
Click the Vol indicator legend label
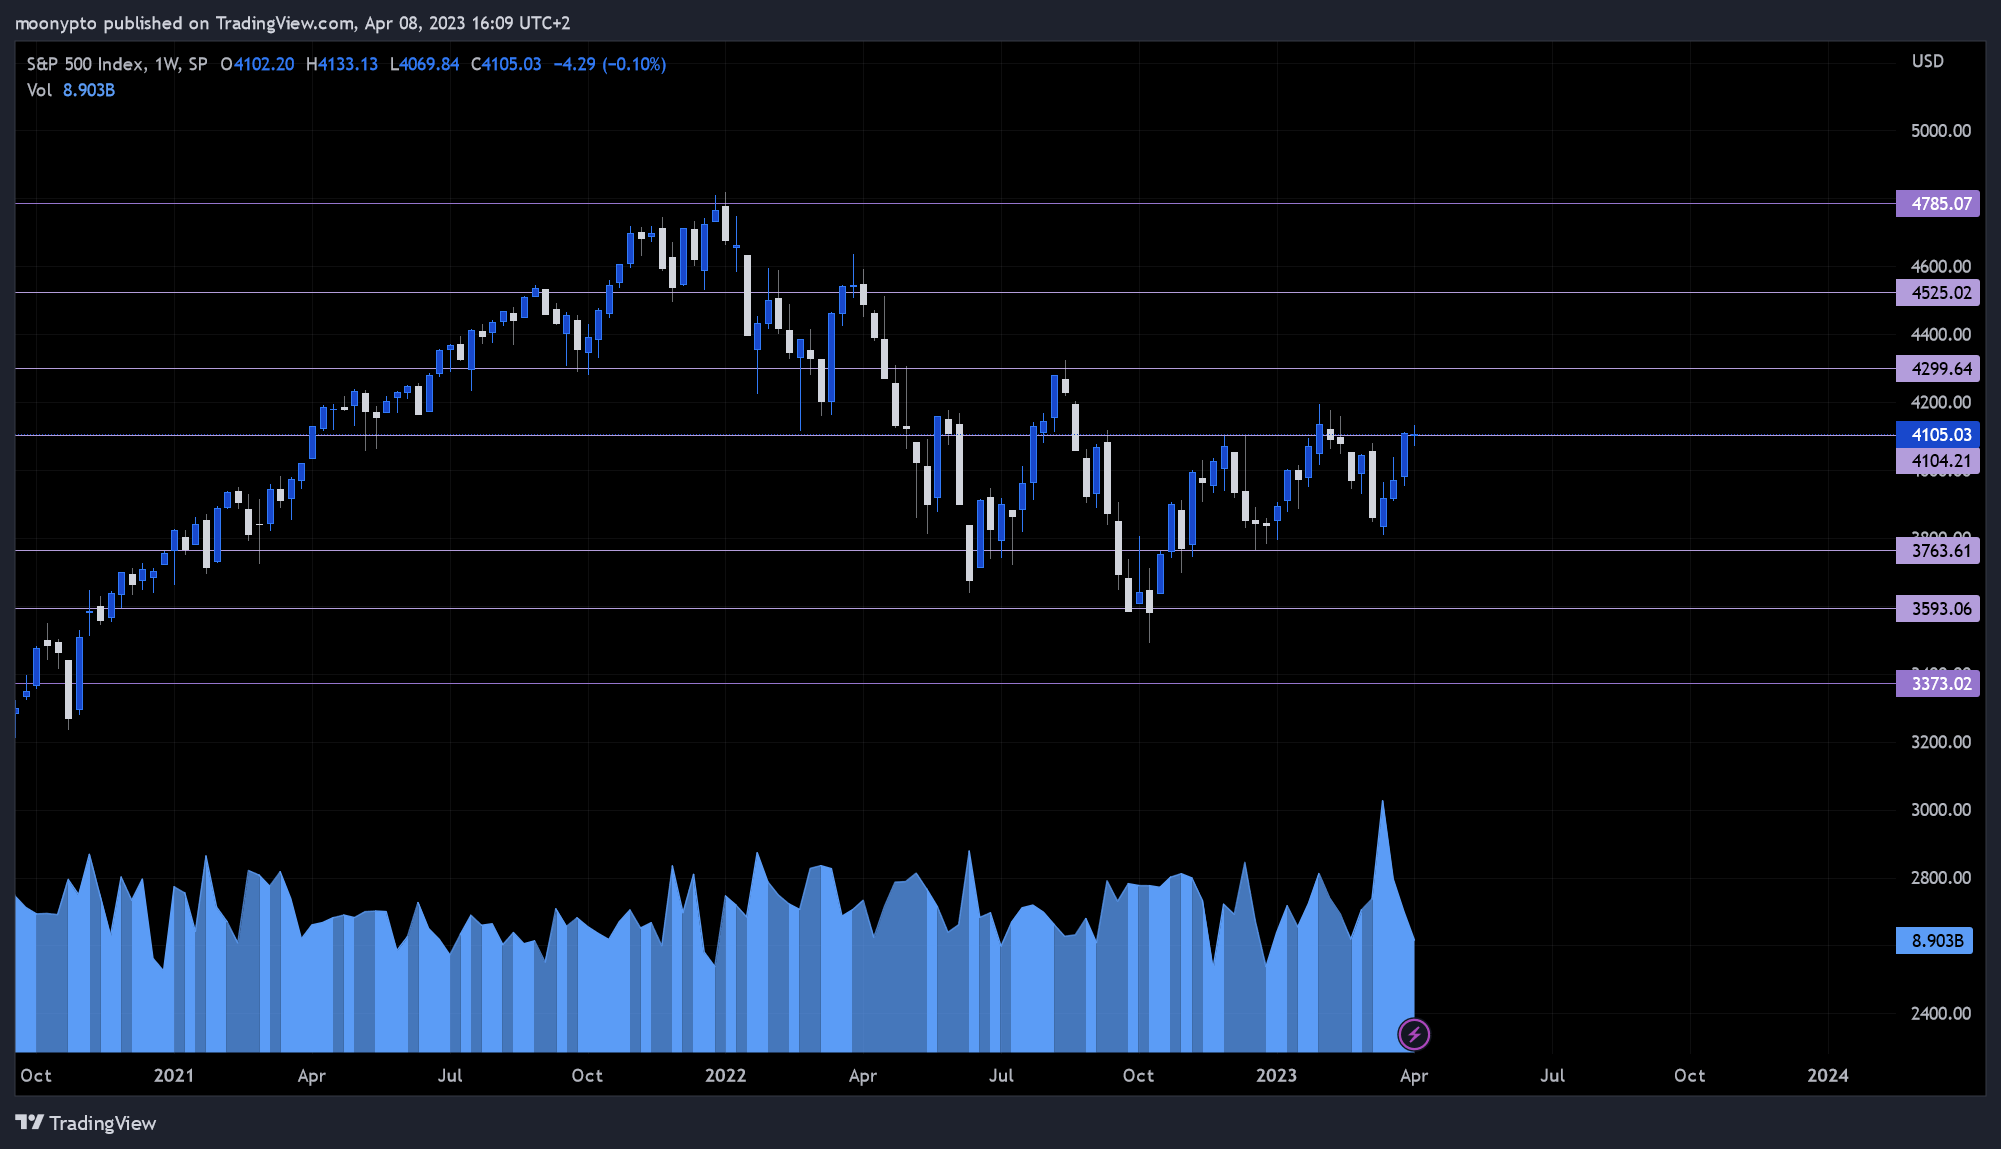click(39, 90)
